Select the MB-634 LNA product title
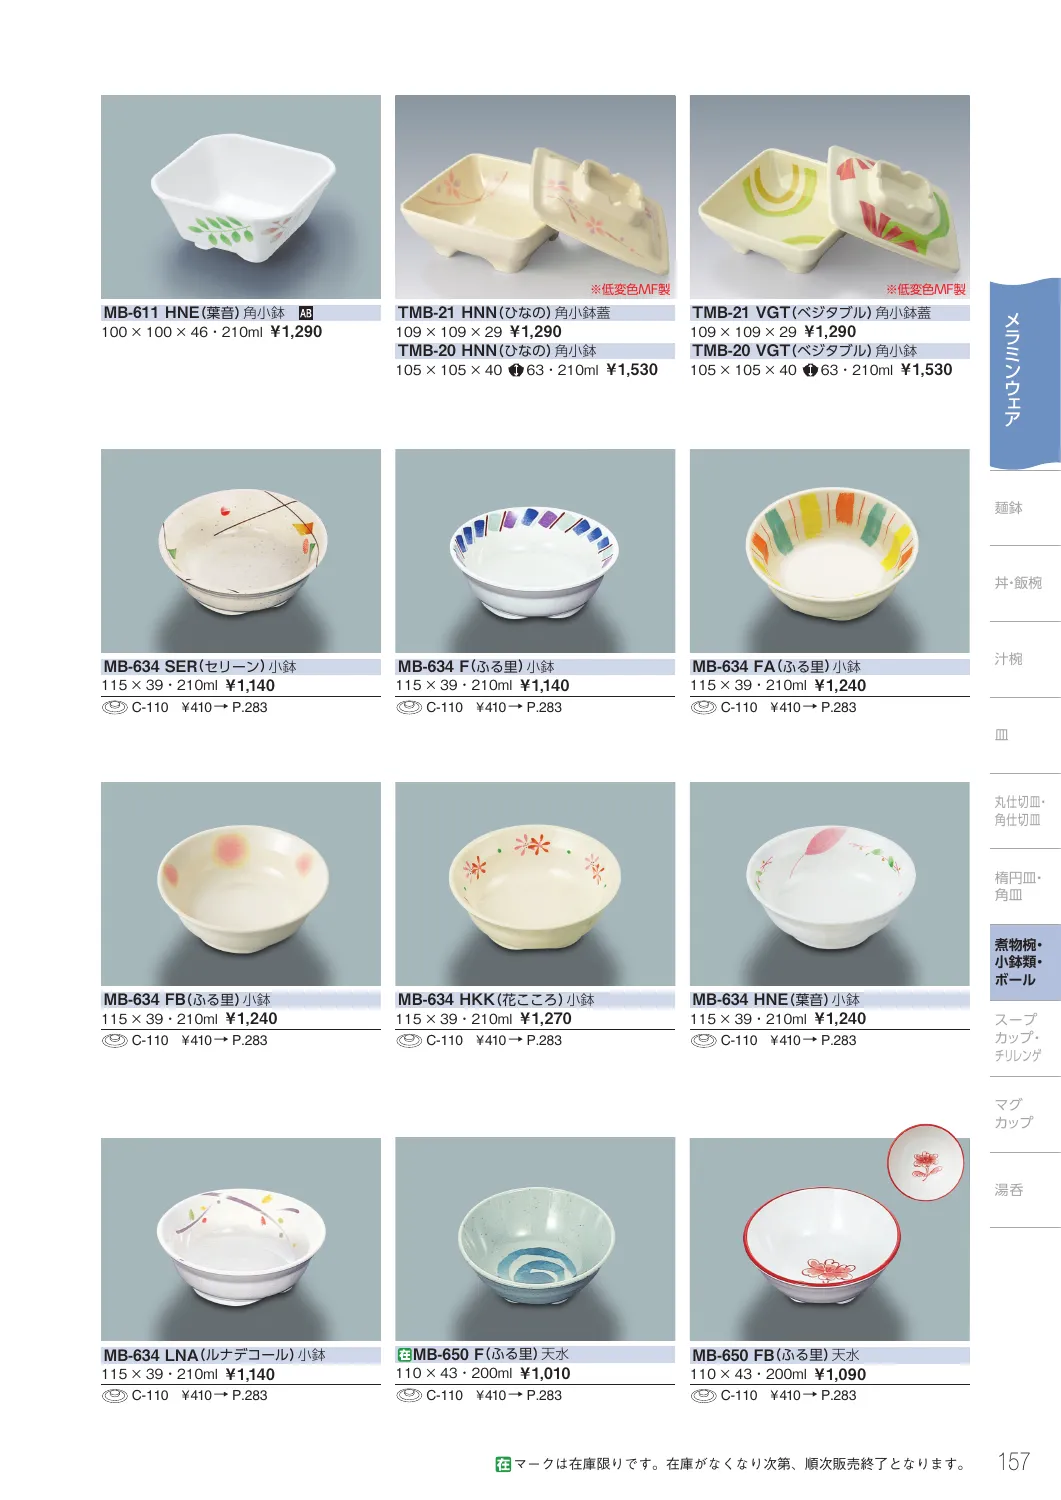 (x=215, y=1355)
